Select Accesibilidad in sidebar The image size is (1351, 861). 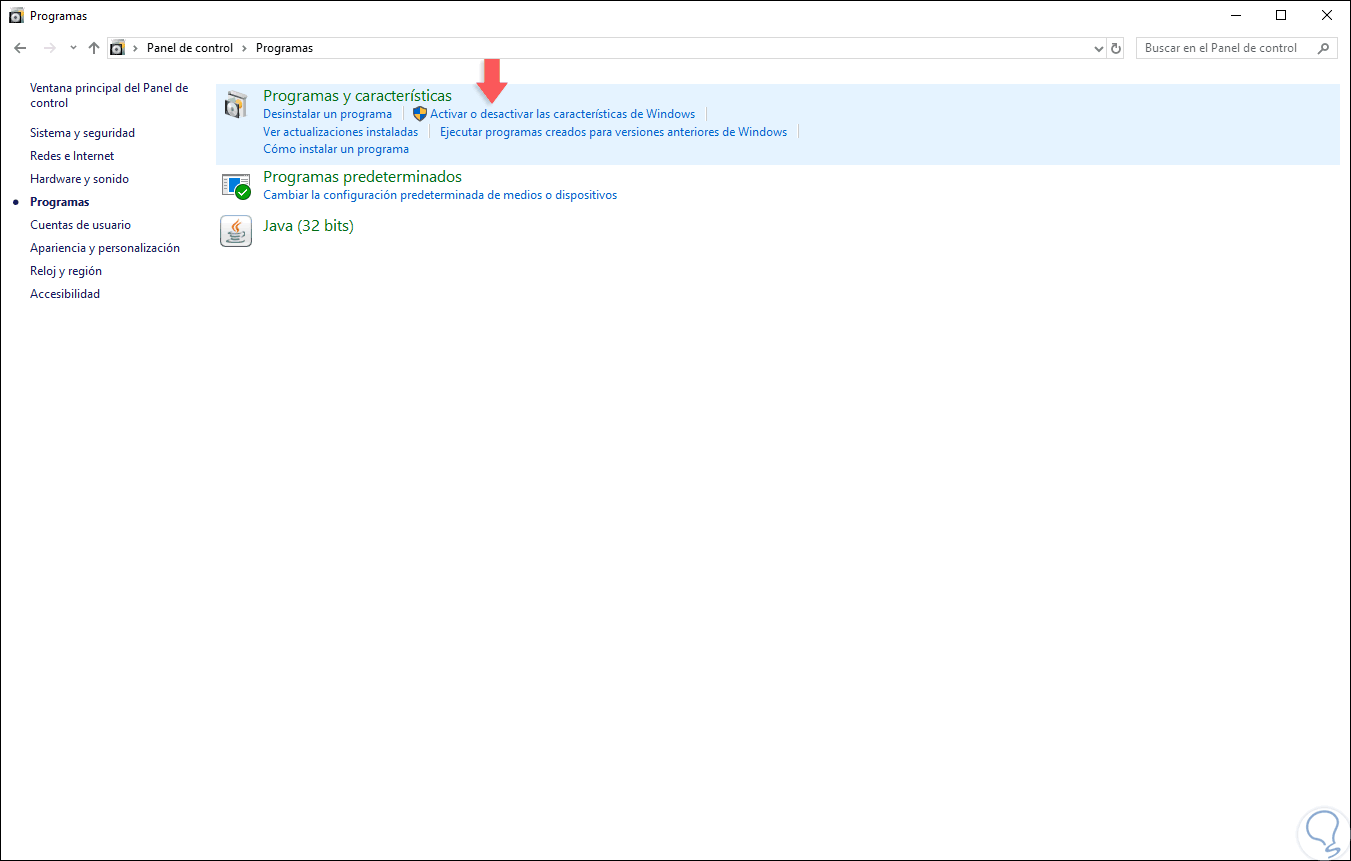click(x=65, y=294)
